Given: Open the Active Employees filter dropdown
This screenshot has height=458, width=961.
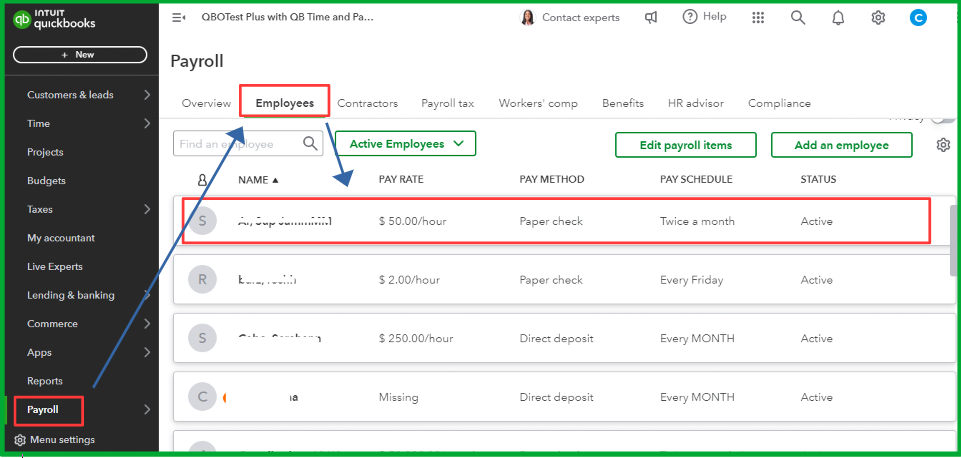Looking at the screenshot, I should (406, 144).
